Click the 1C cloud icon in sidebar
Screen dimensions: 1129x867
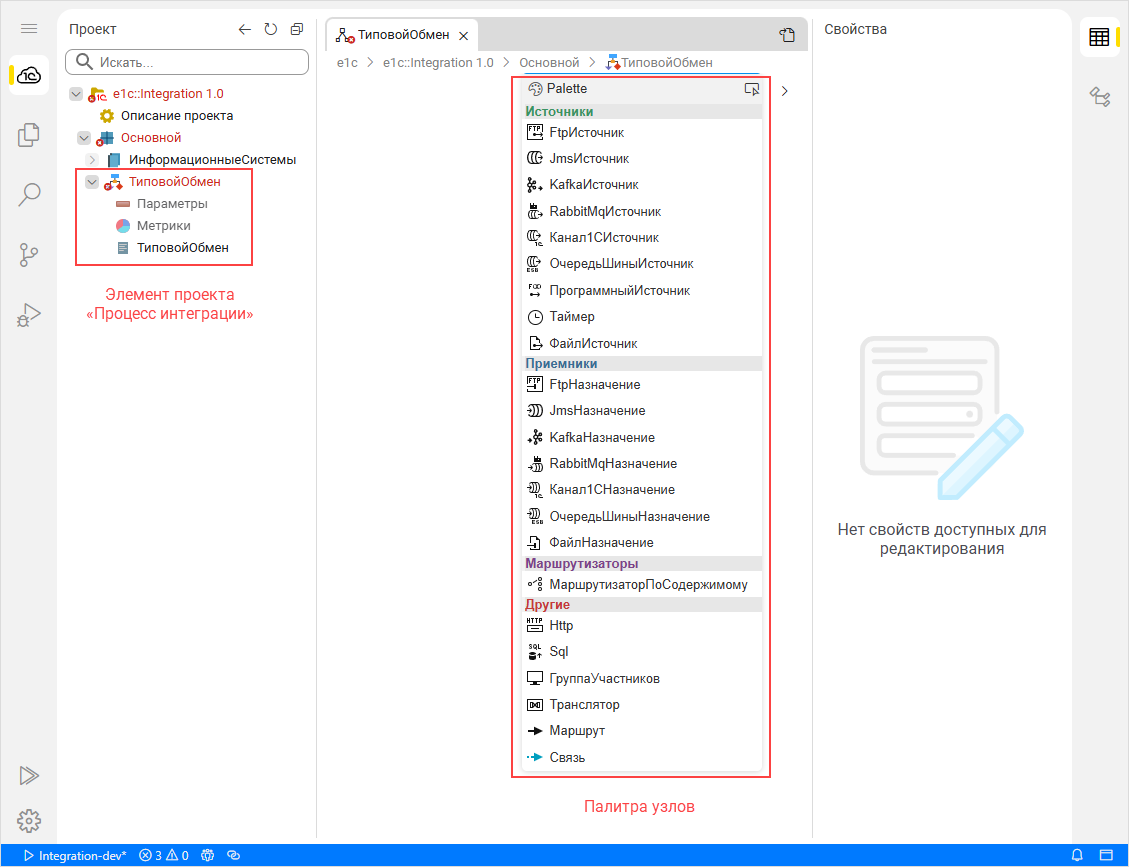click(x=29, y=76)
